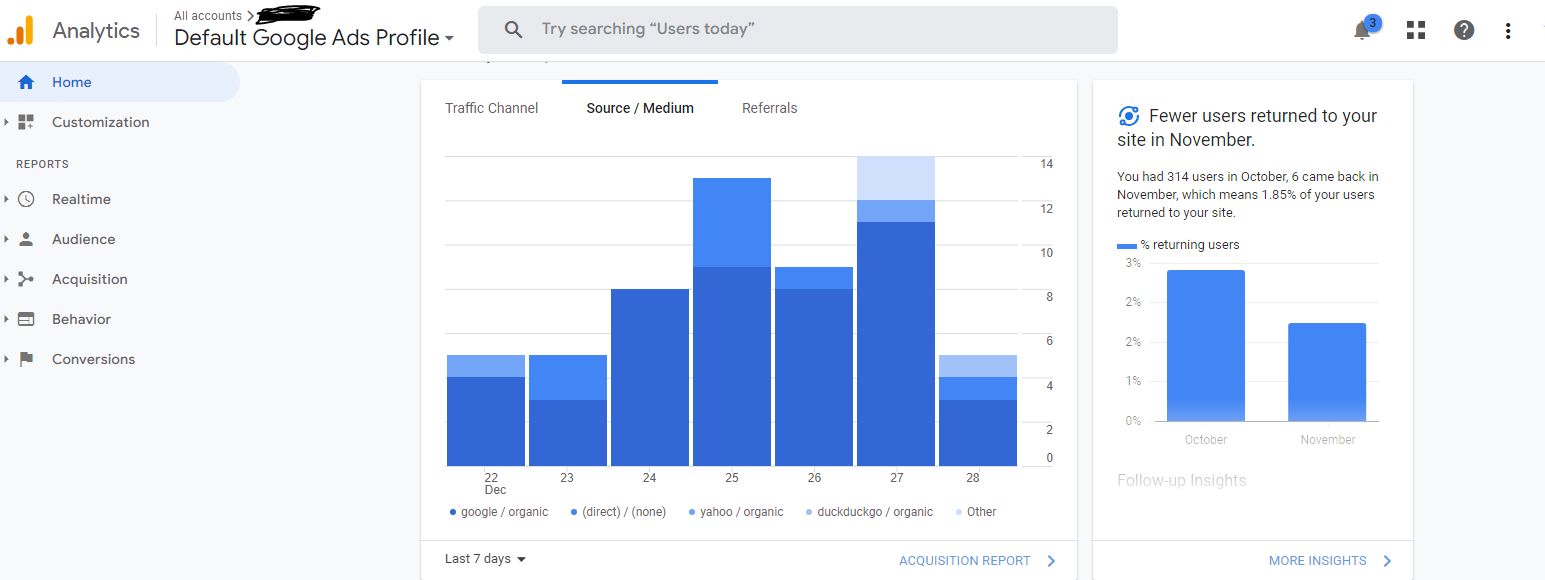Click the Dec 27 chart bar
The width and height of the screenshot is (1545, 580).
(x=896, y=311)
